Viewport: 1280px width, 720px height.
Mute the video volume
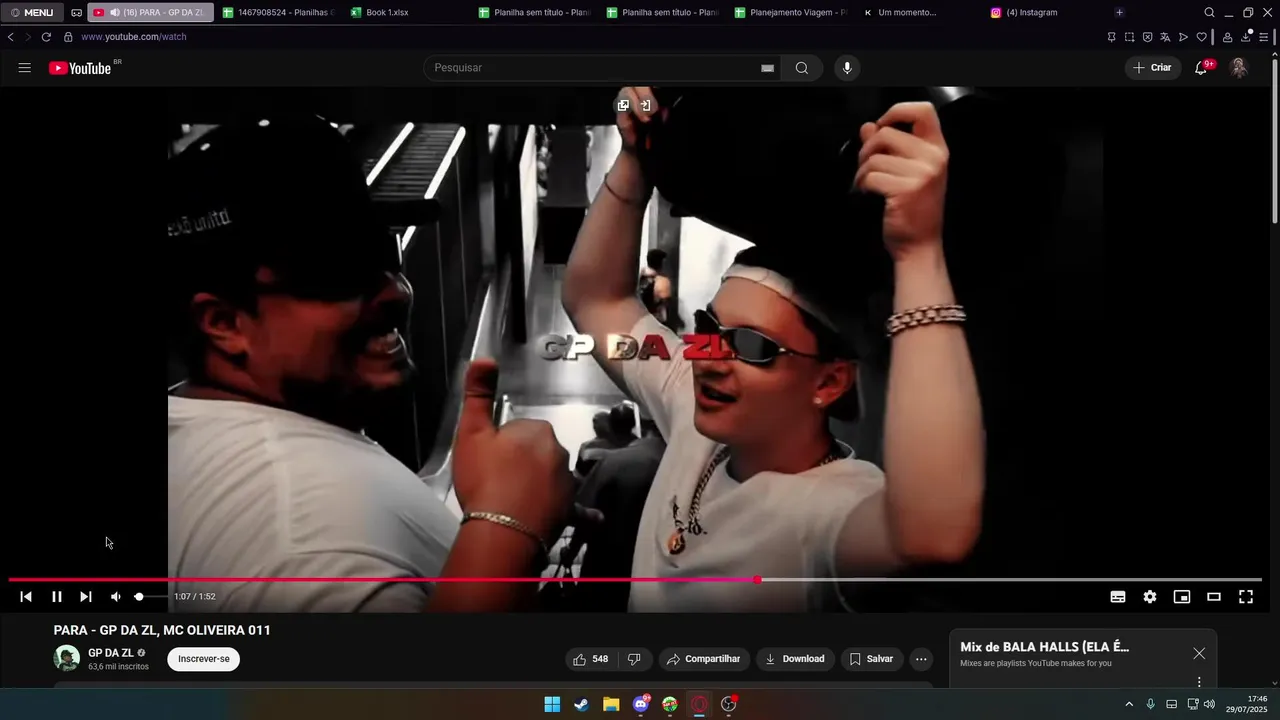(x=116, y=597)
